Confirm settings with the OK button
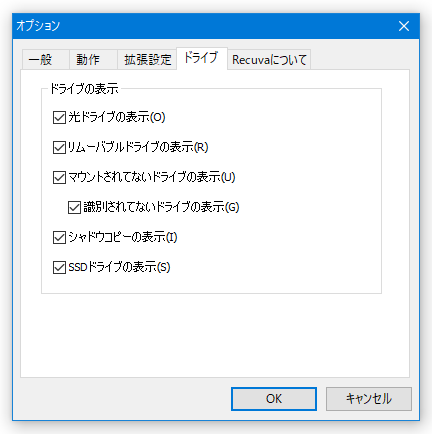432x434 pixels. (x=274, y=399)
